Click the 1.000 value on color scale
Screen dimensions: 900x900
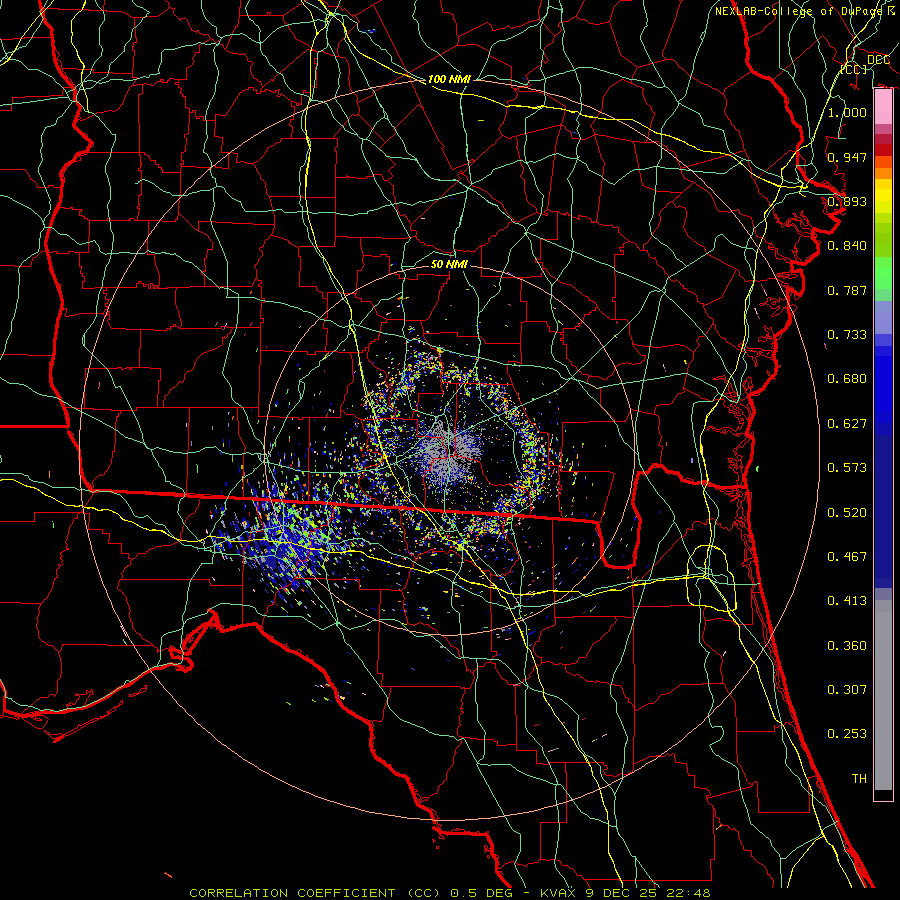847,112
